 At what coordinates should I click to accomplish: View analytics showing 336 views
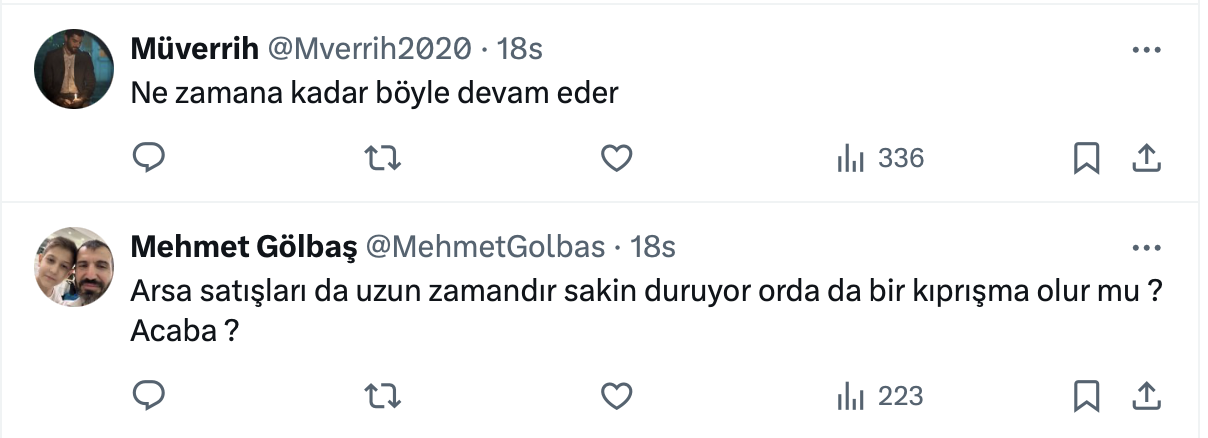(880, 158)
